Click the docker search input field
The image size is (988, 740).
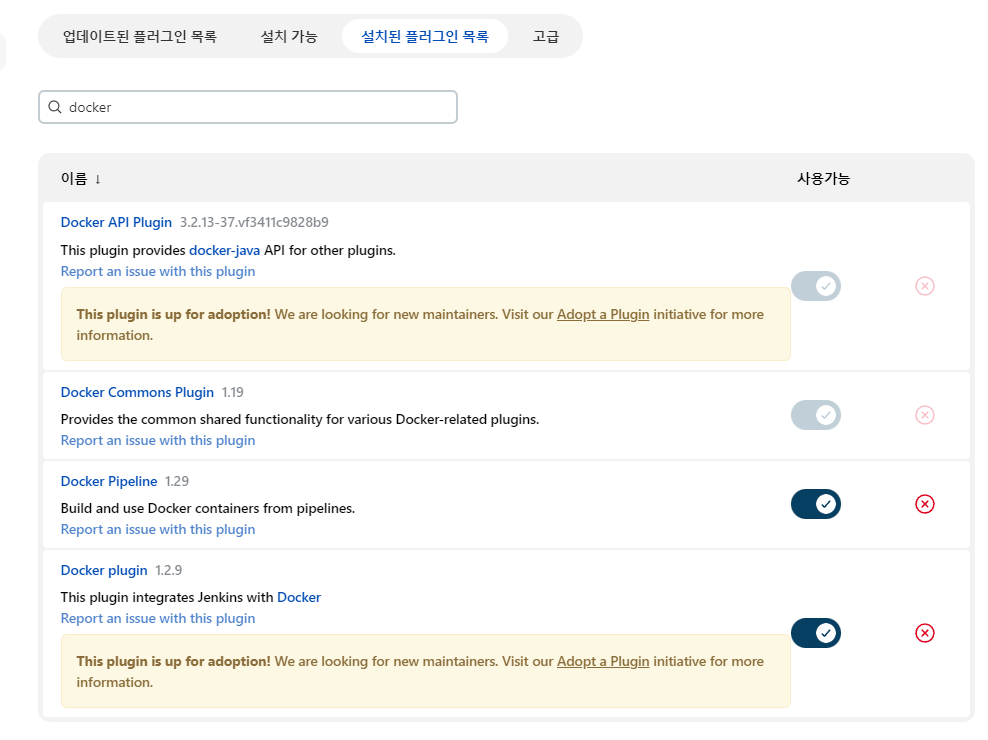click(x=248, y=107)
